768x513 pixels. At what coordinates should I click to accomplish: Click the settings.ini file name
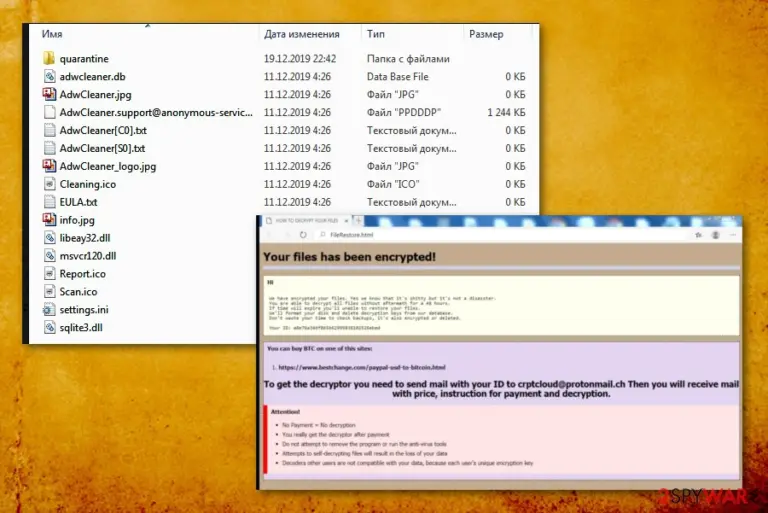(84, 310)
